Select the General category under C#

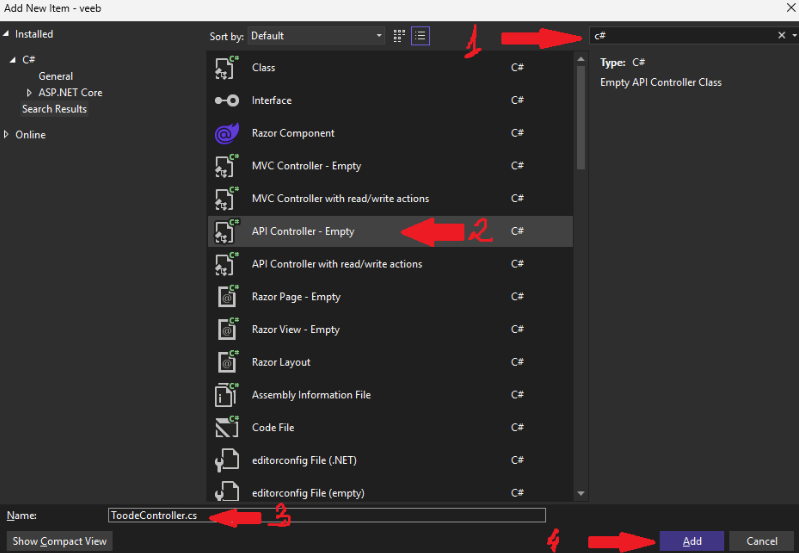55,76
